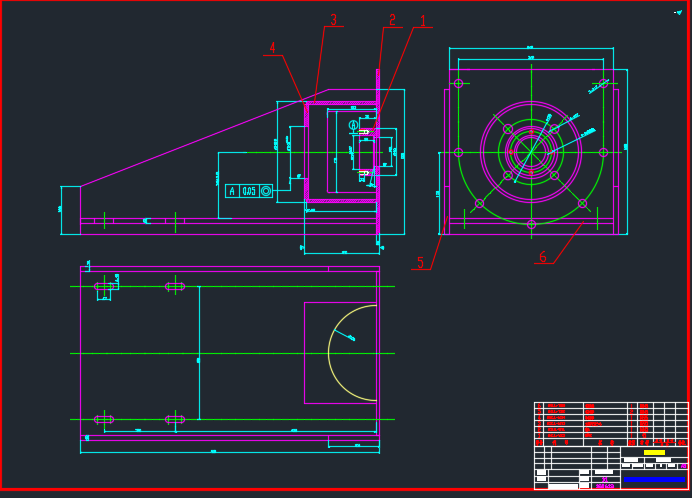Select part callout number 3
Screen dimensions: 692x498
point(334,19)
